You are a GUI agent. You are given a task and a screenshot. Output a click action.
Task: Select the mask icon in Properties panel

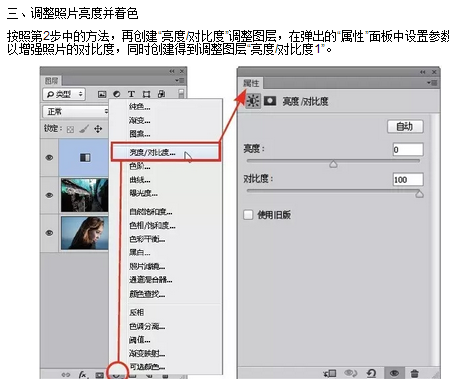(270, 100)
